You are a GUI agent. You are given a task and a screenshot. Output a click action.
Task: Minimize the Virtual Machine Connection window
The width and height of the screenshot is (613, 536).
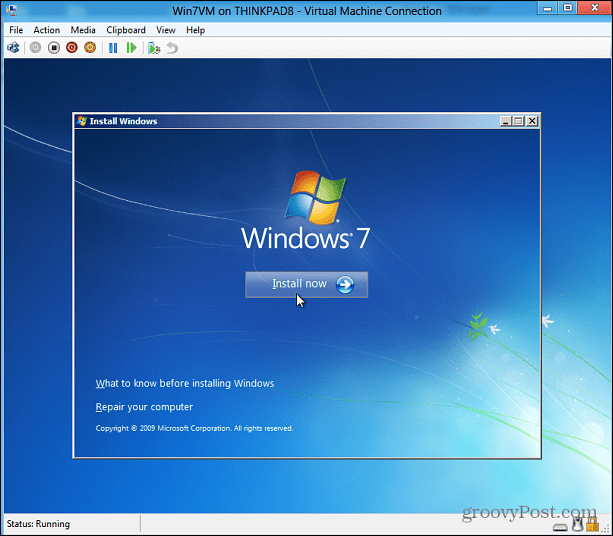[548, 8]
